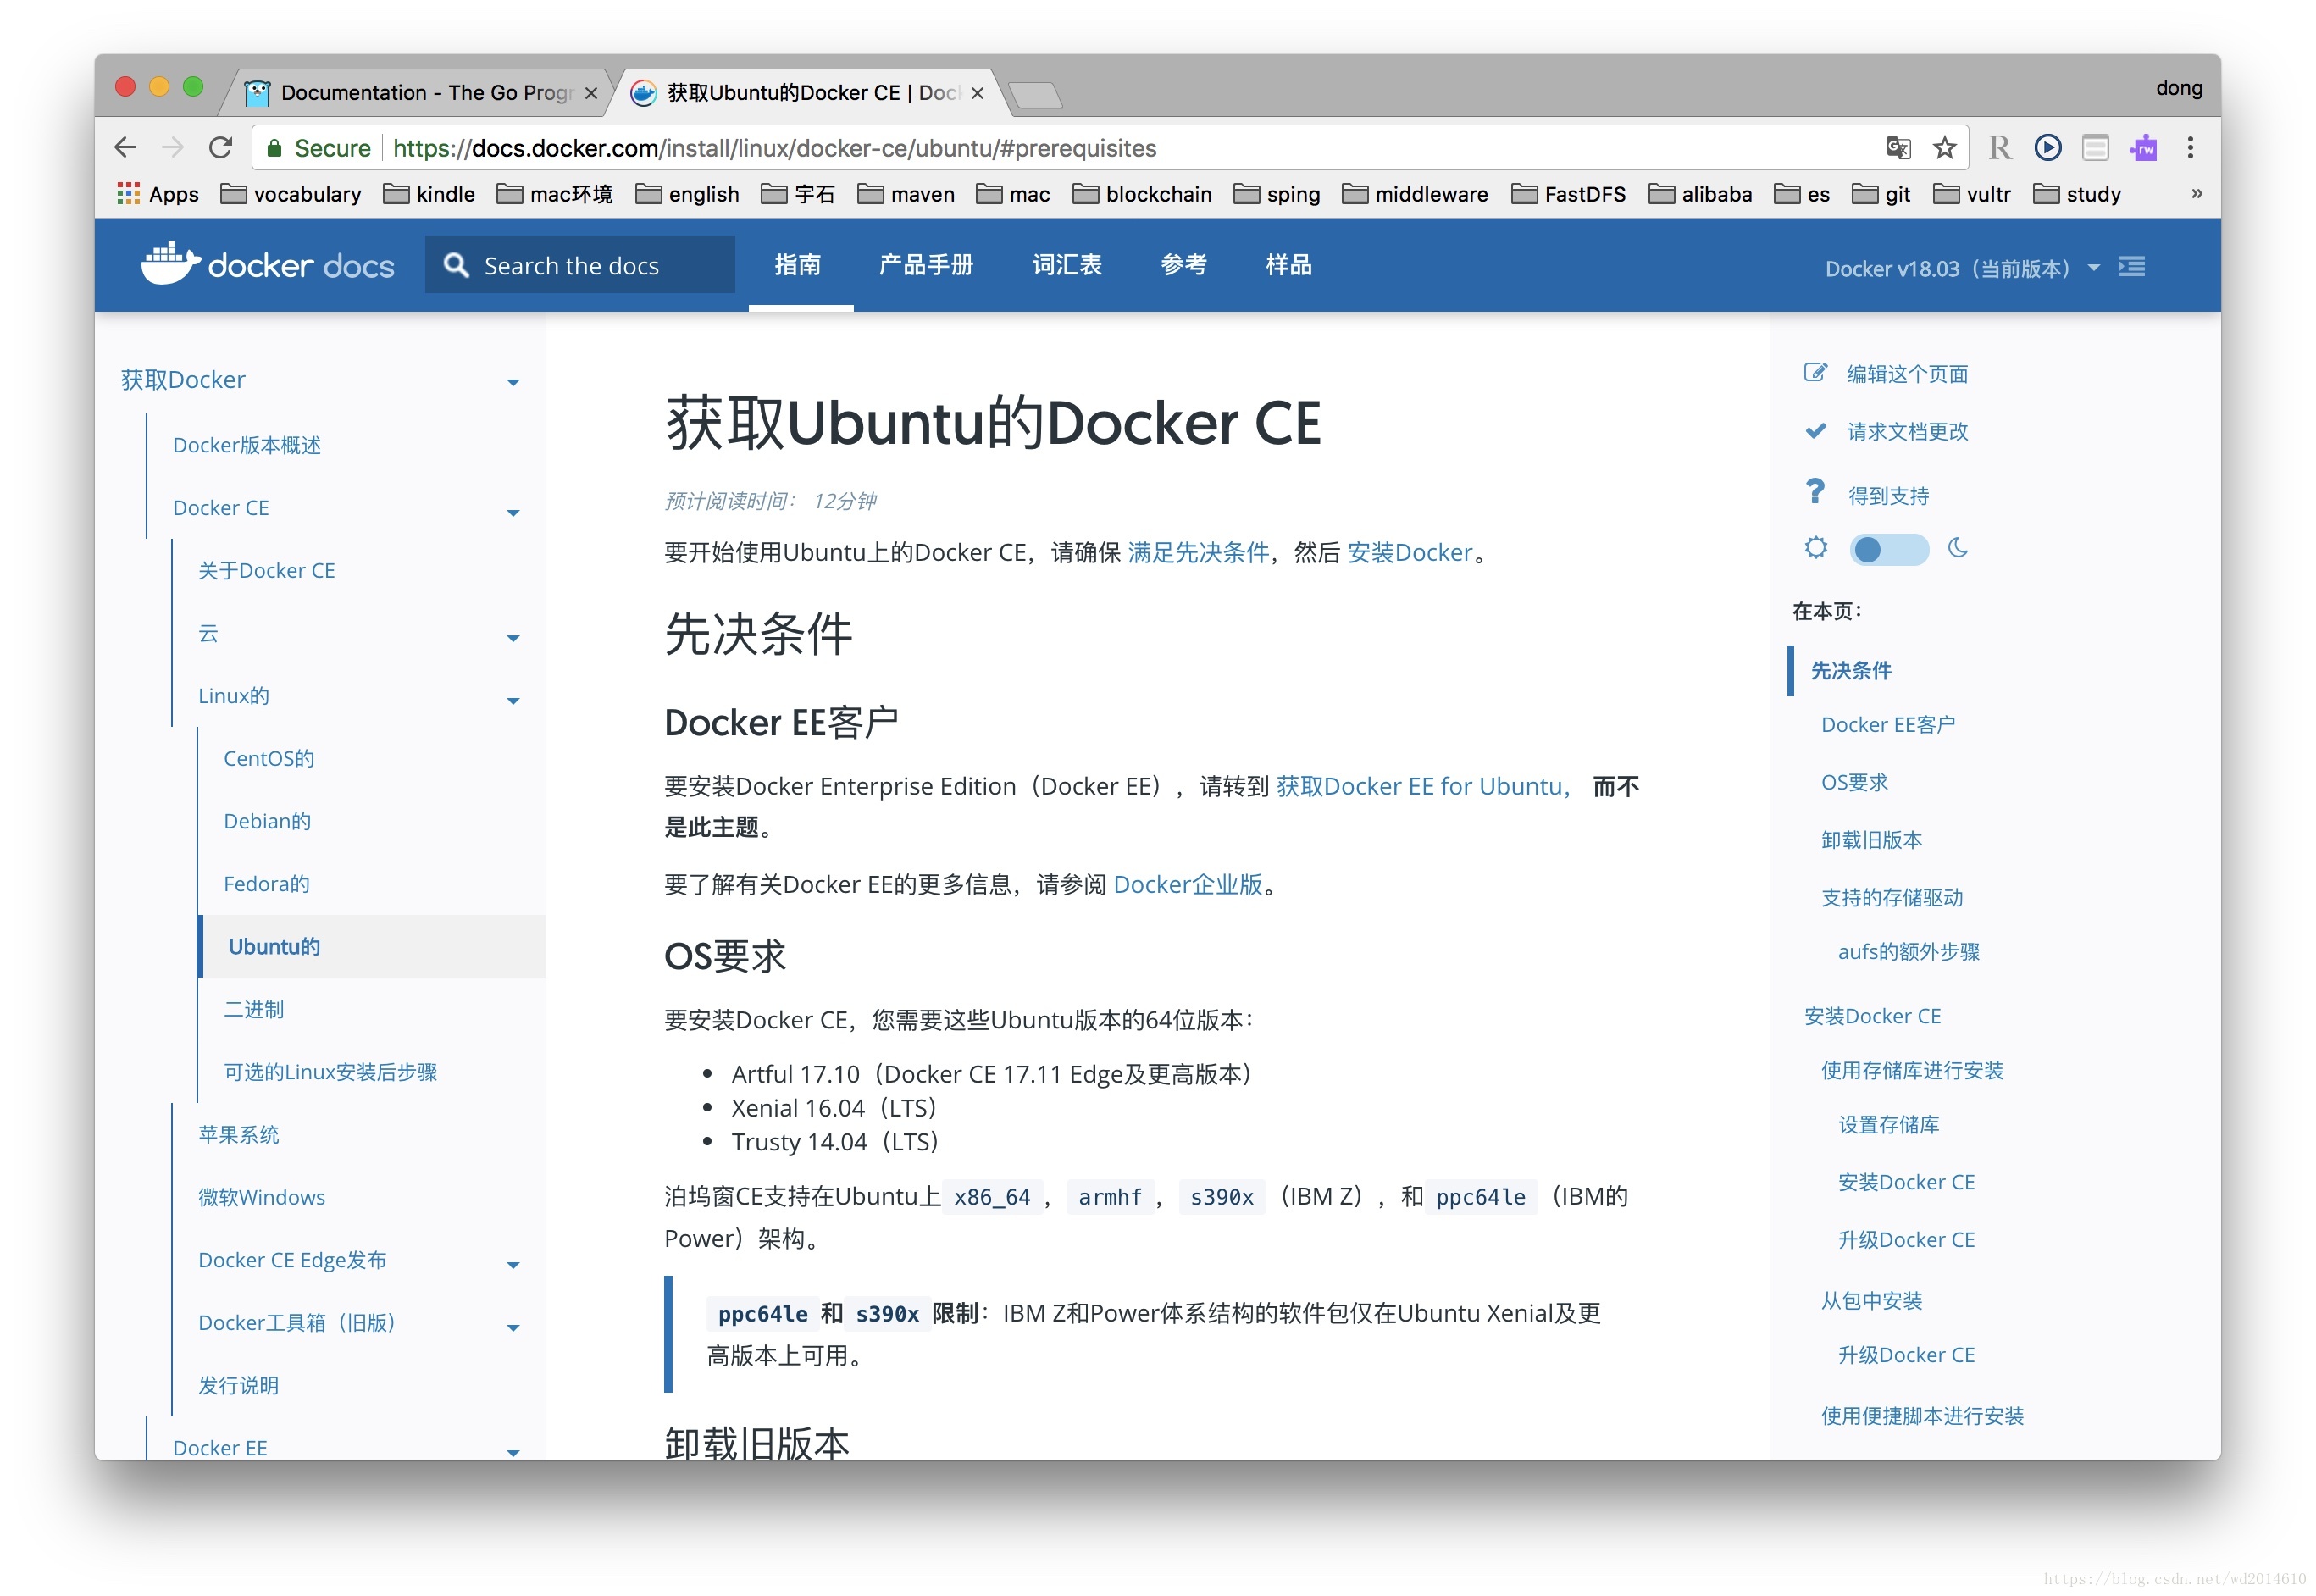
Task: Click the dong profile button
Action: pyautogui.click(x=2178, y=88)
